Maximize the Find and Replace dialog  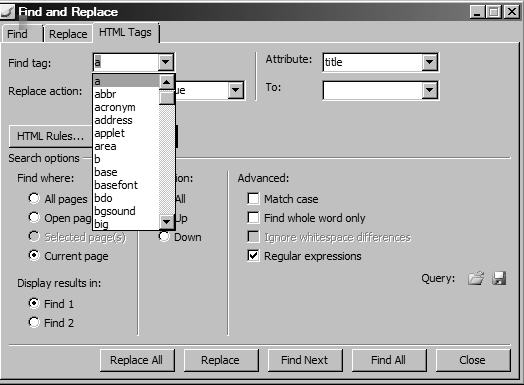(494, 12)
